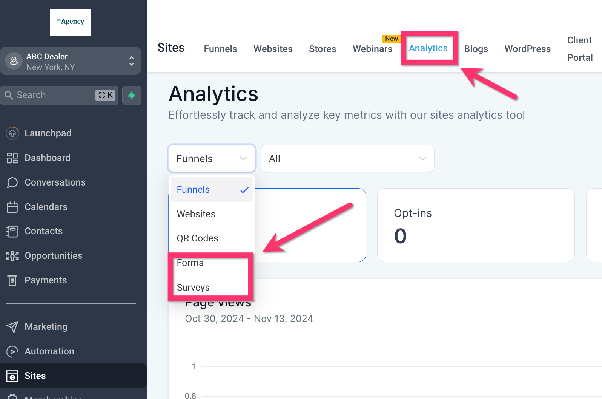Go to Contacts label
This screenshot has height=399, width=602.
tap(43, 231)
